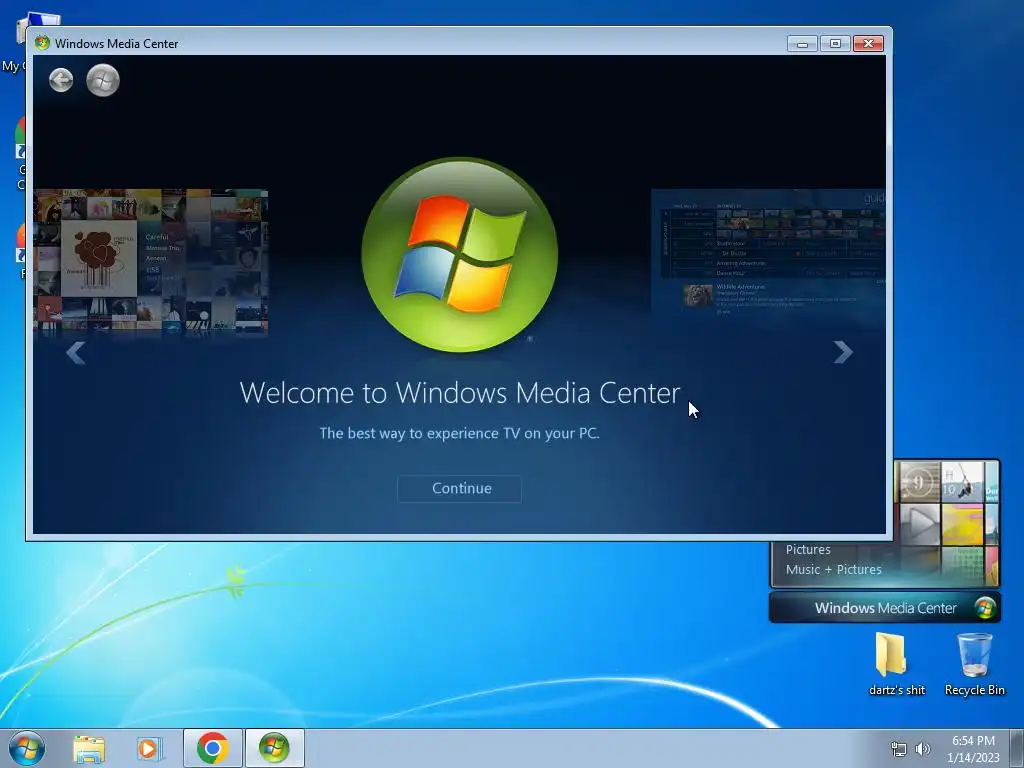The height and width of the screenshot is (768, 1024).
Task: Switch to Google Chrome on the taskbar
Action: point(213,748)
